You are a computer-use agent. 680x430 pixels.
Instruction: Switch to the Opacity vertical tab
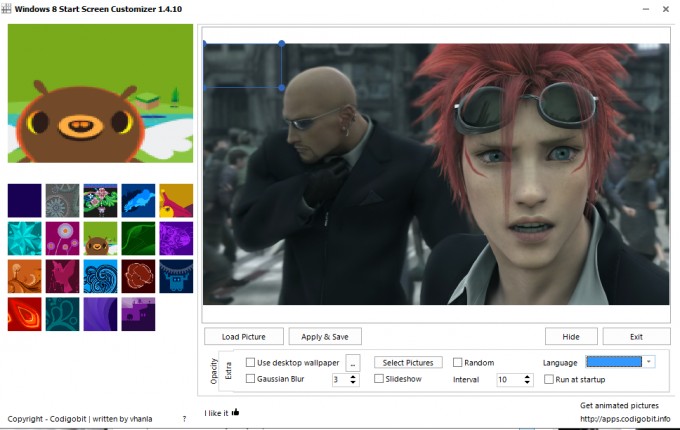point(213,371)
